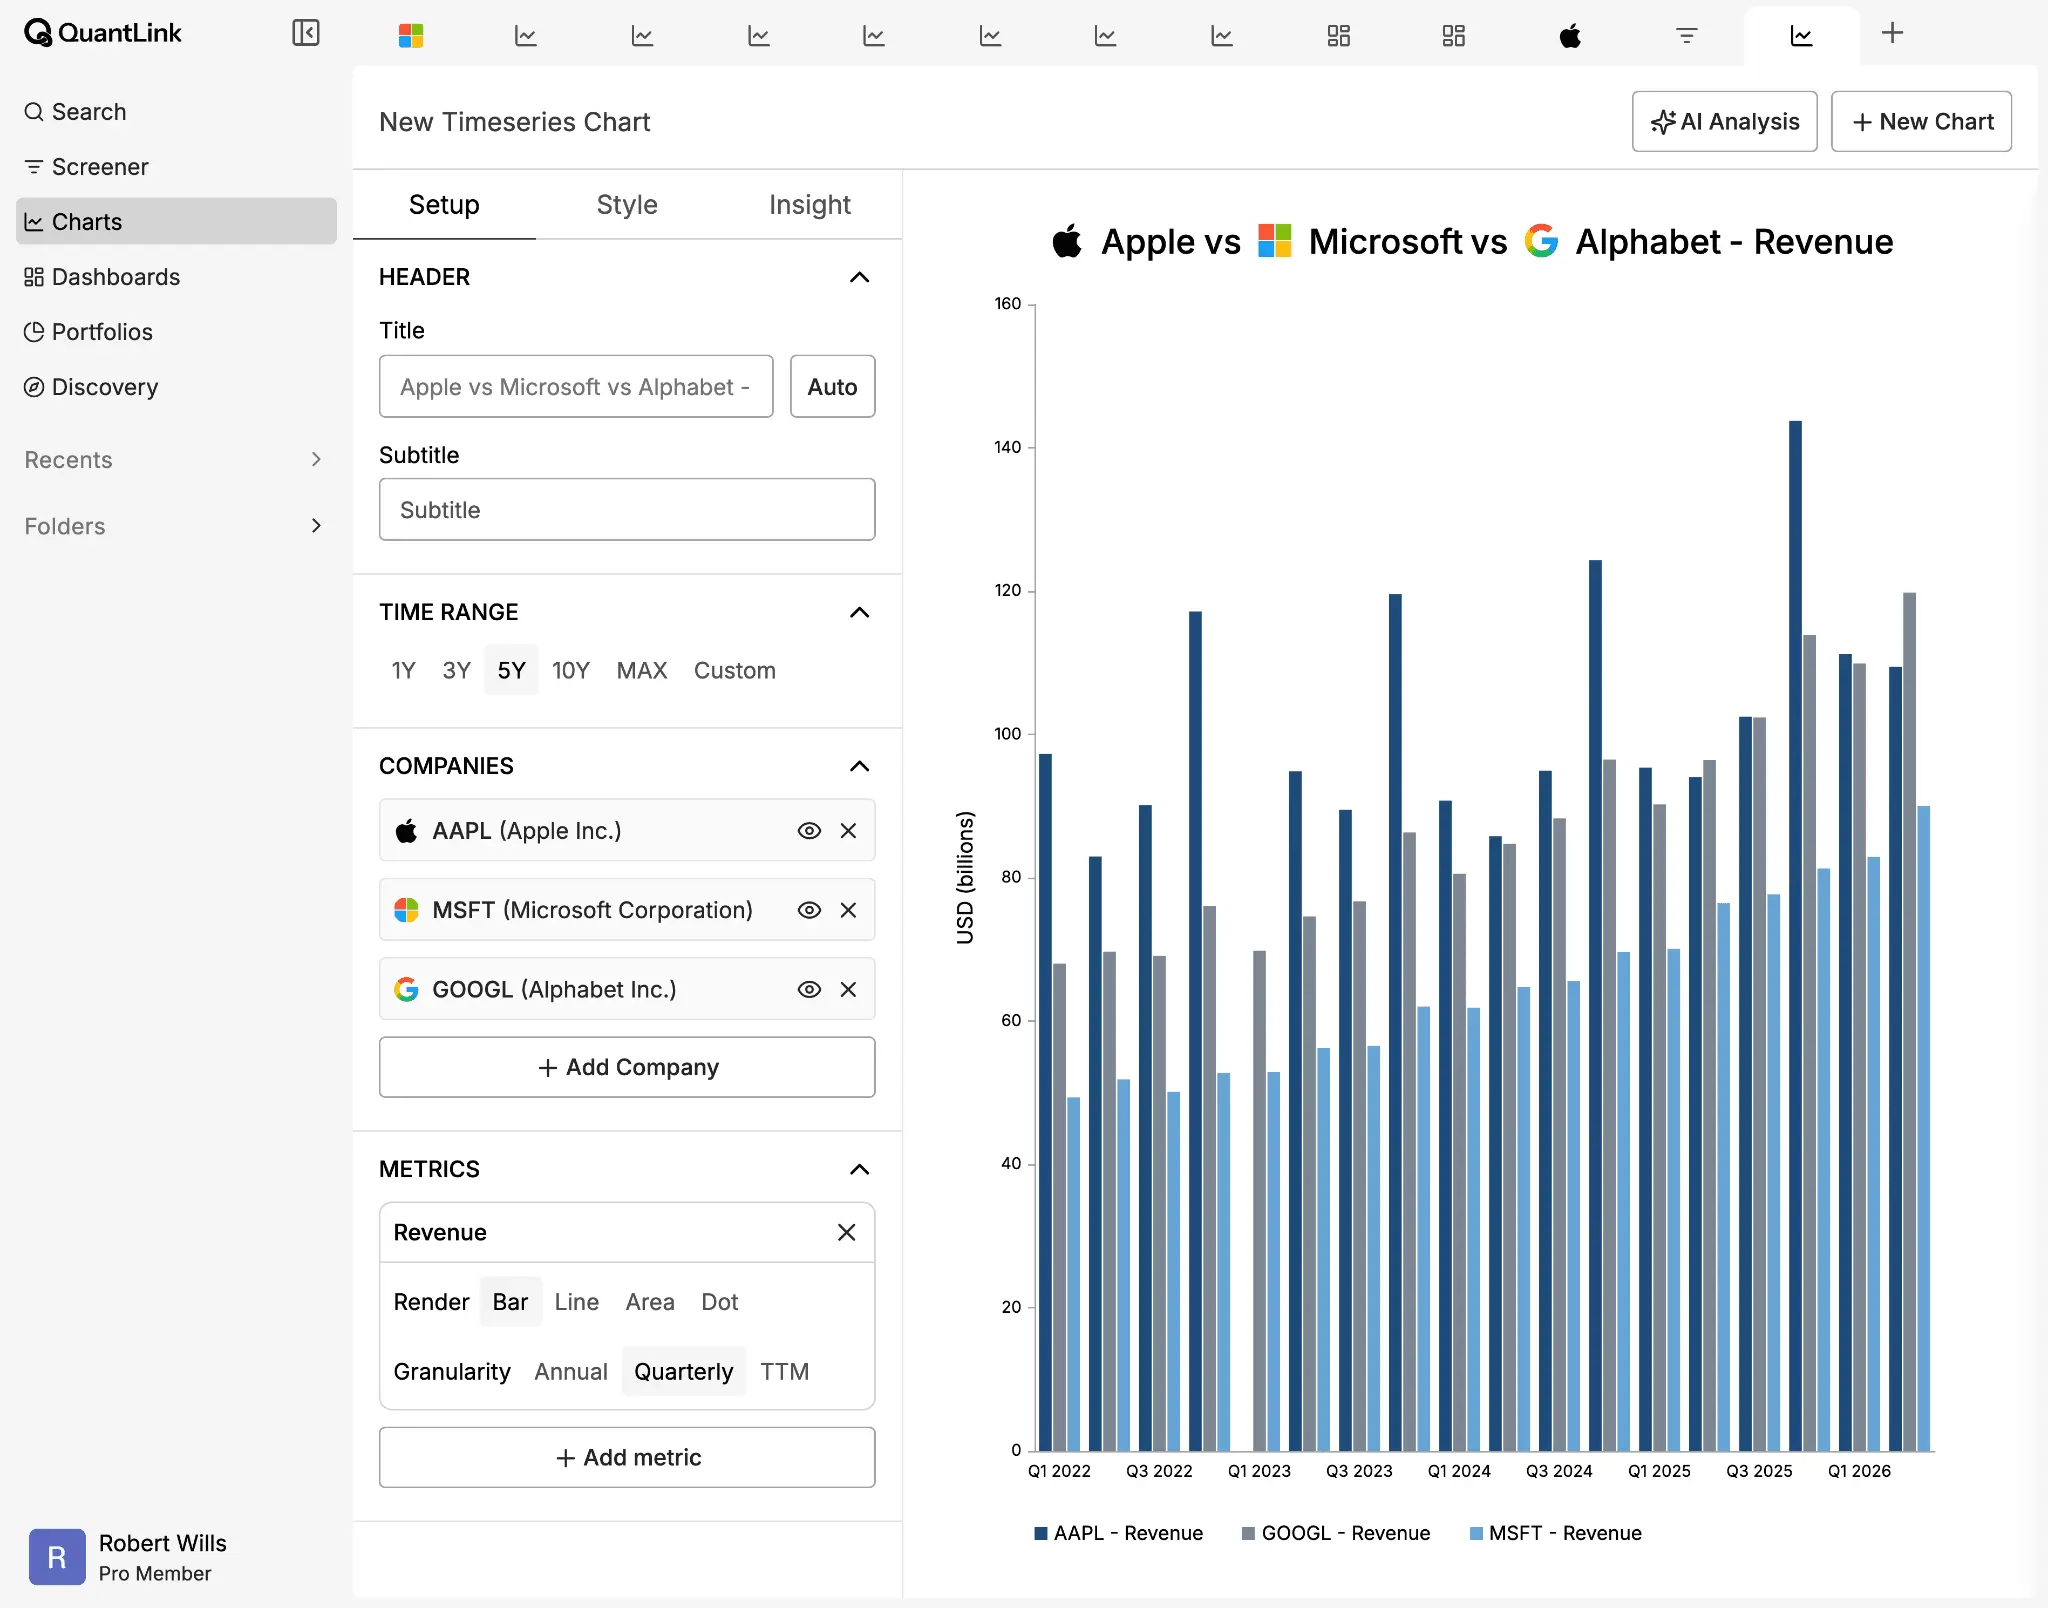
Task: Click Add metric button
Action: 627,1457
